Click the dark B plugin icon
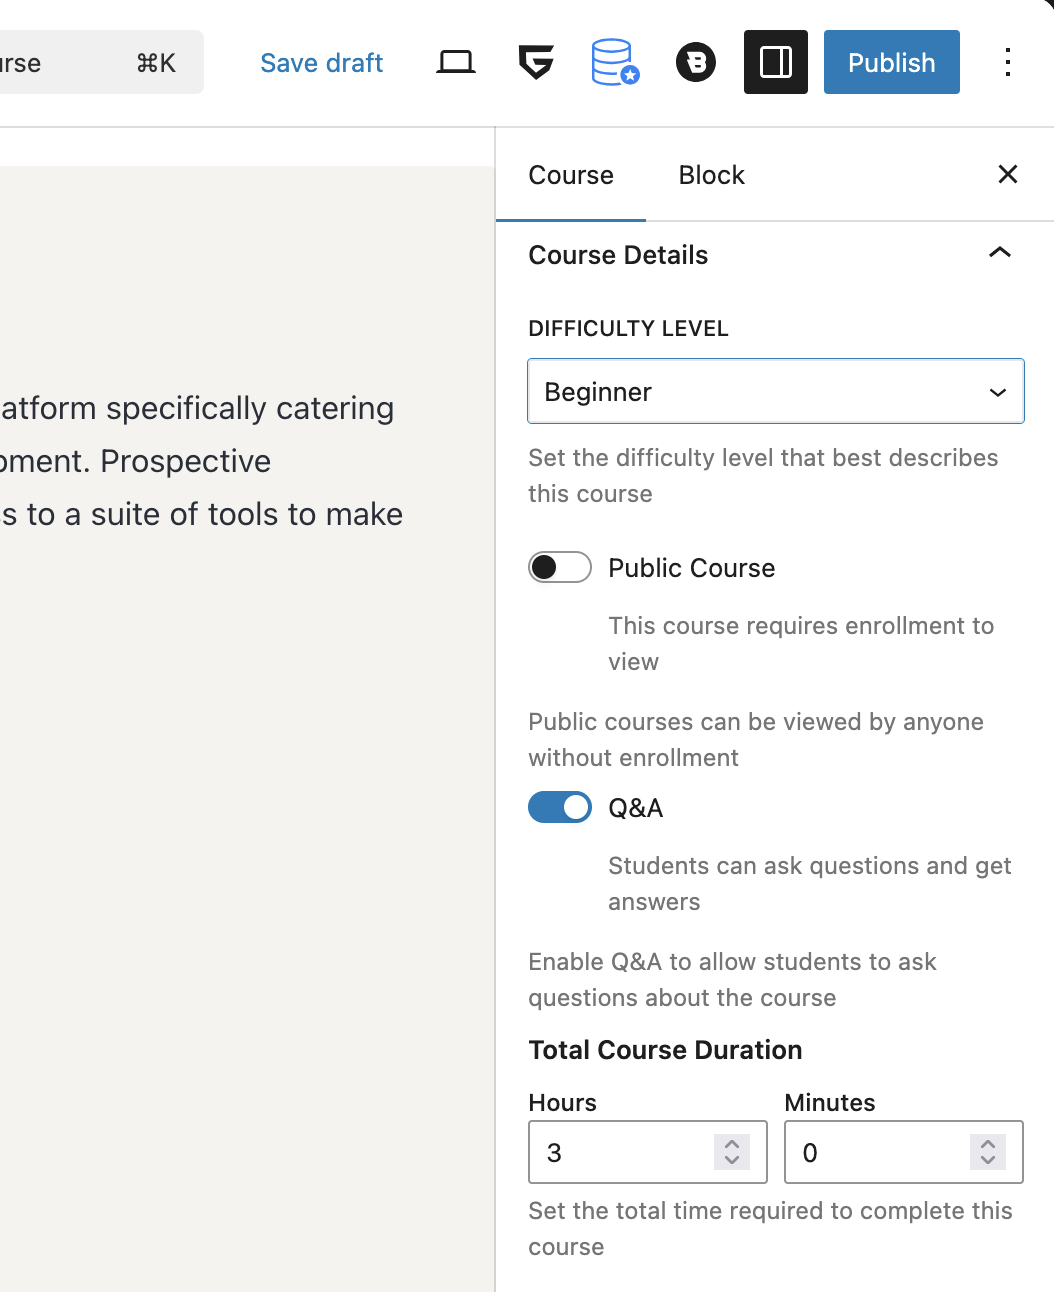 click(x=696, y=62)
